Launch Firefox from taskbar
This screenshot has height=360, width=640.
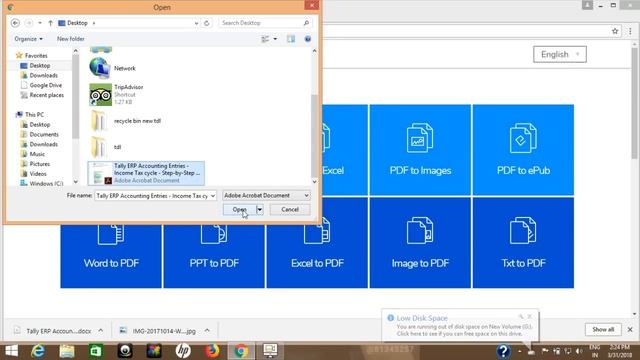(x=212, y=351)
